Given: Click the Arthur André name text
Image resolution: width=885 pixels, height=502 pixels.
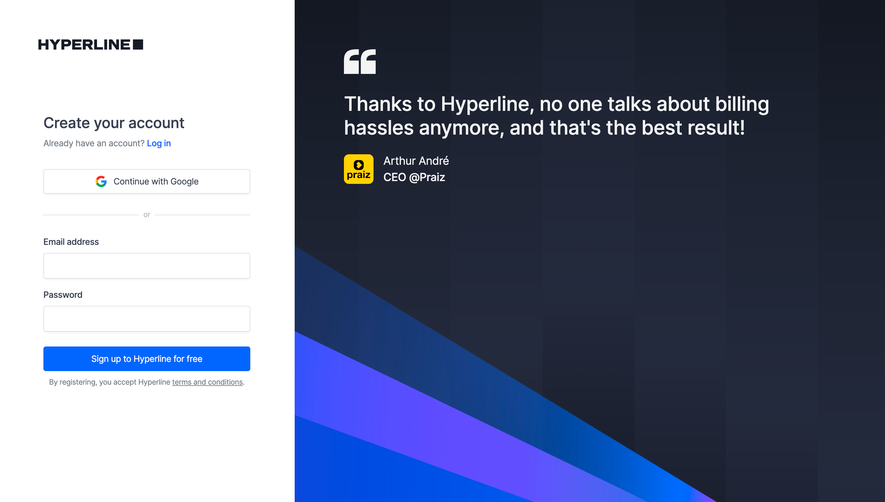Looking at the screenshot, I should point(416,161).
